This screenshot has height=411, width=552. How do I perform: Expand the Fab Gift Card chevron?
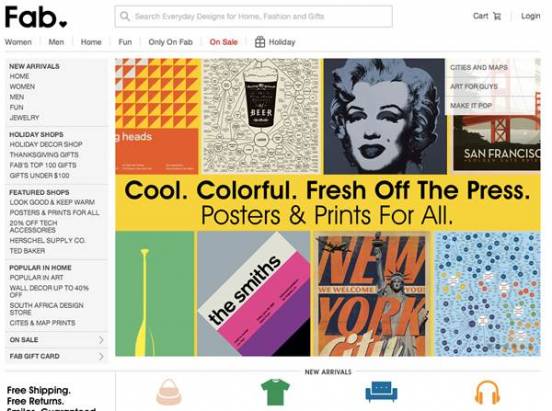point(101,356)
